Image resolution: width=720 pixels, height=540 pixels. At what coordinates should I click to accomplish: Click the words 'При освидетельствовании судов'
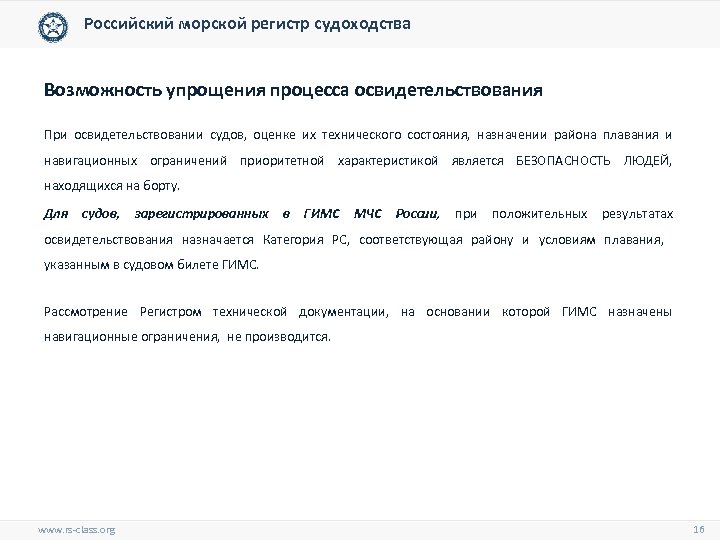tap(145, 135)
